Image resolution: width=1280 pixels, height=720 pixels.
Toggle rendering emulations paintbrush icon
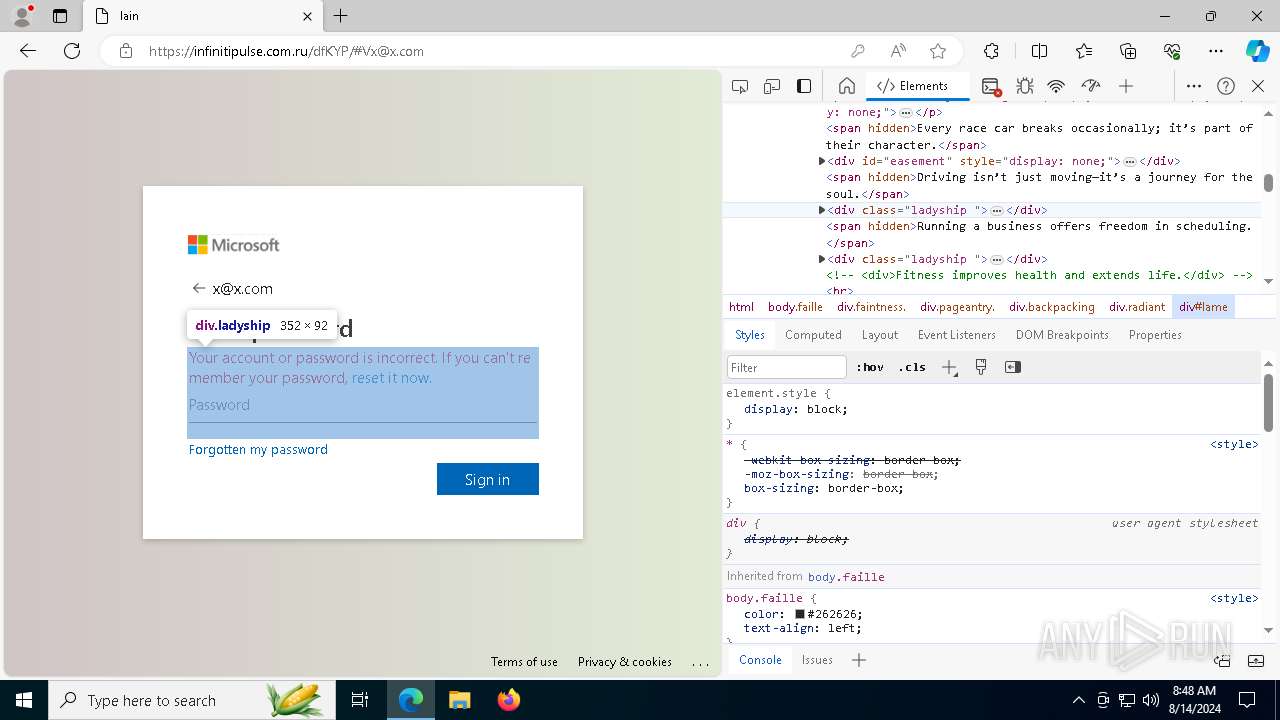[981, 367]
